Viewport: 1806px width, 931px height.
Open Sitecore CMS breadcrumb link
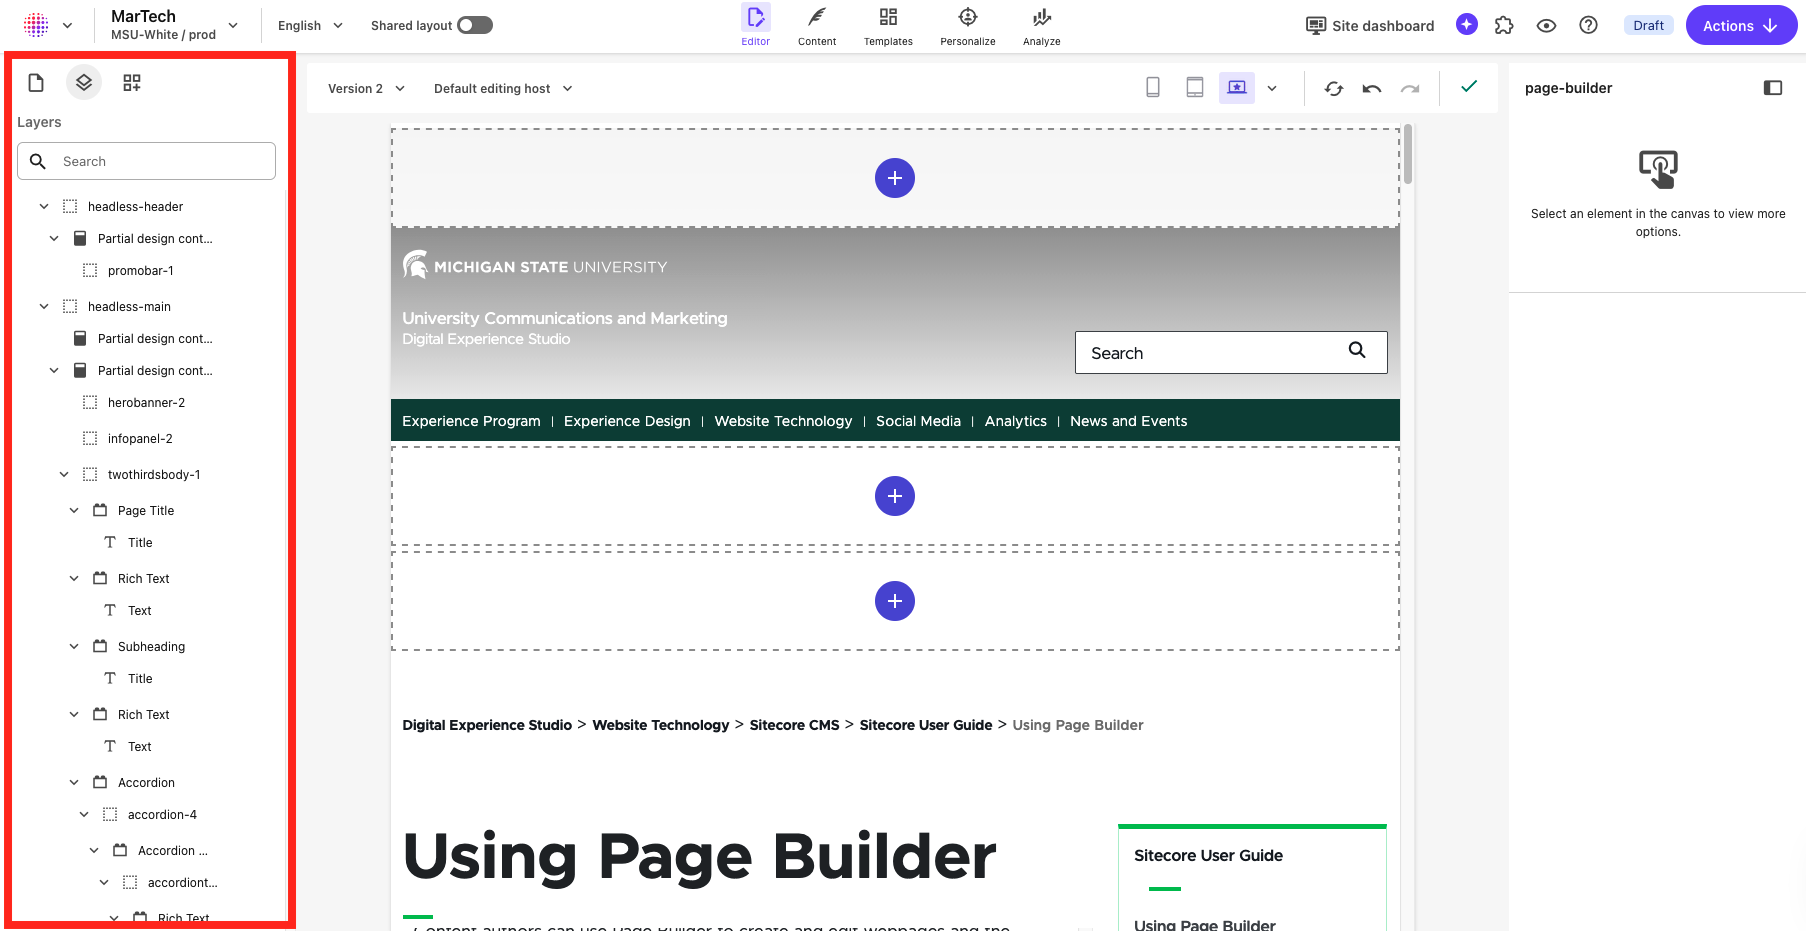(x=795, y=725)
